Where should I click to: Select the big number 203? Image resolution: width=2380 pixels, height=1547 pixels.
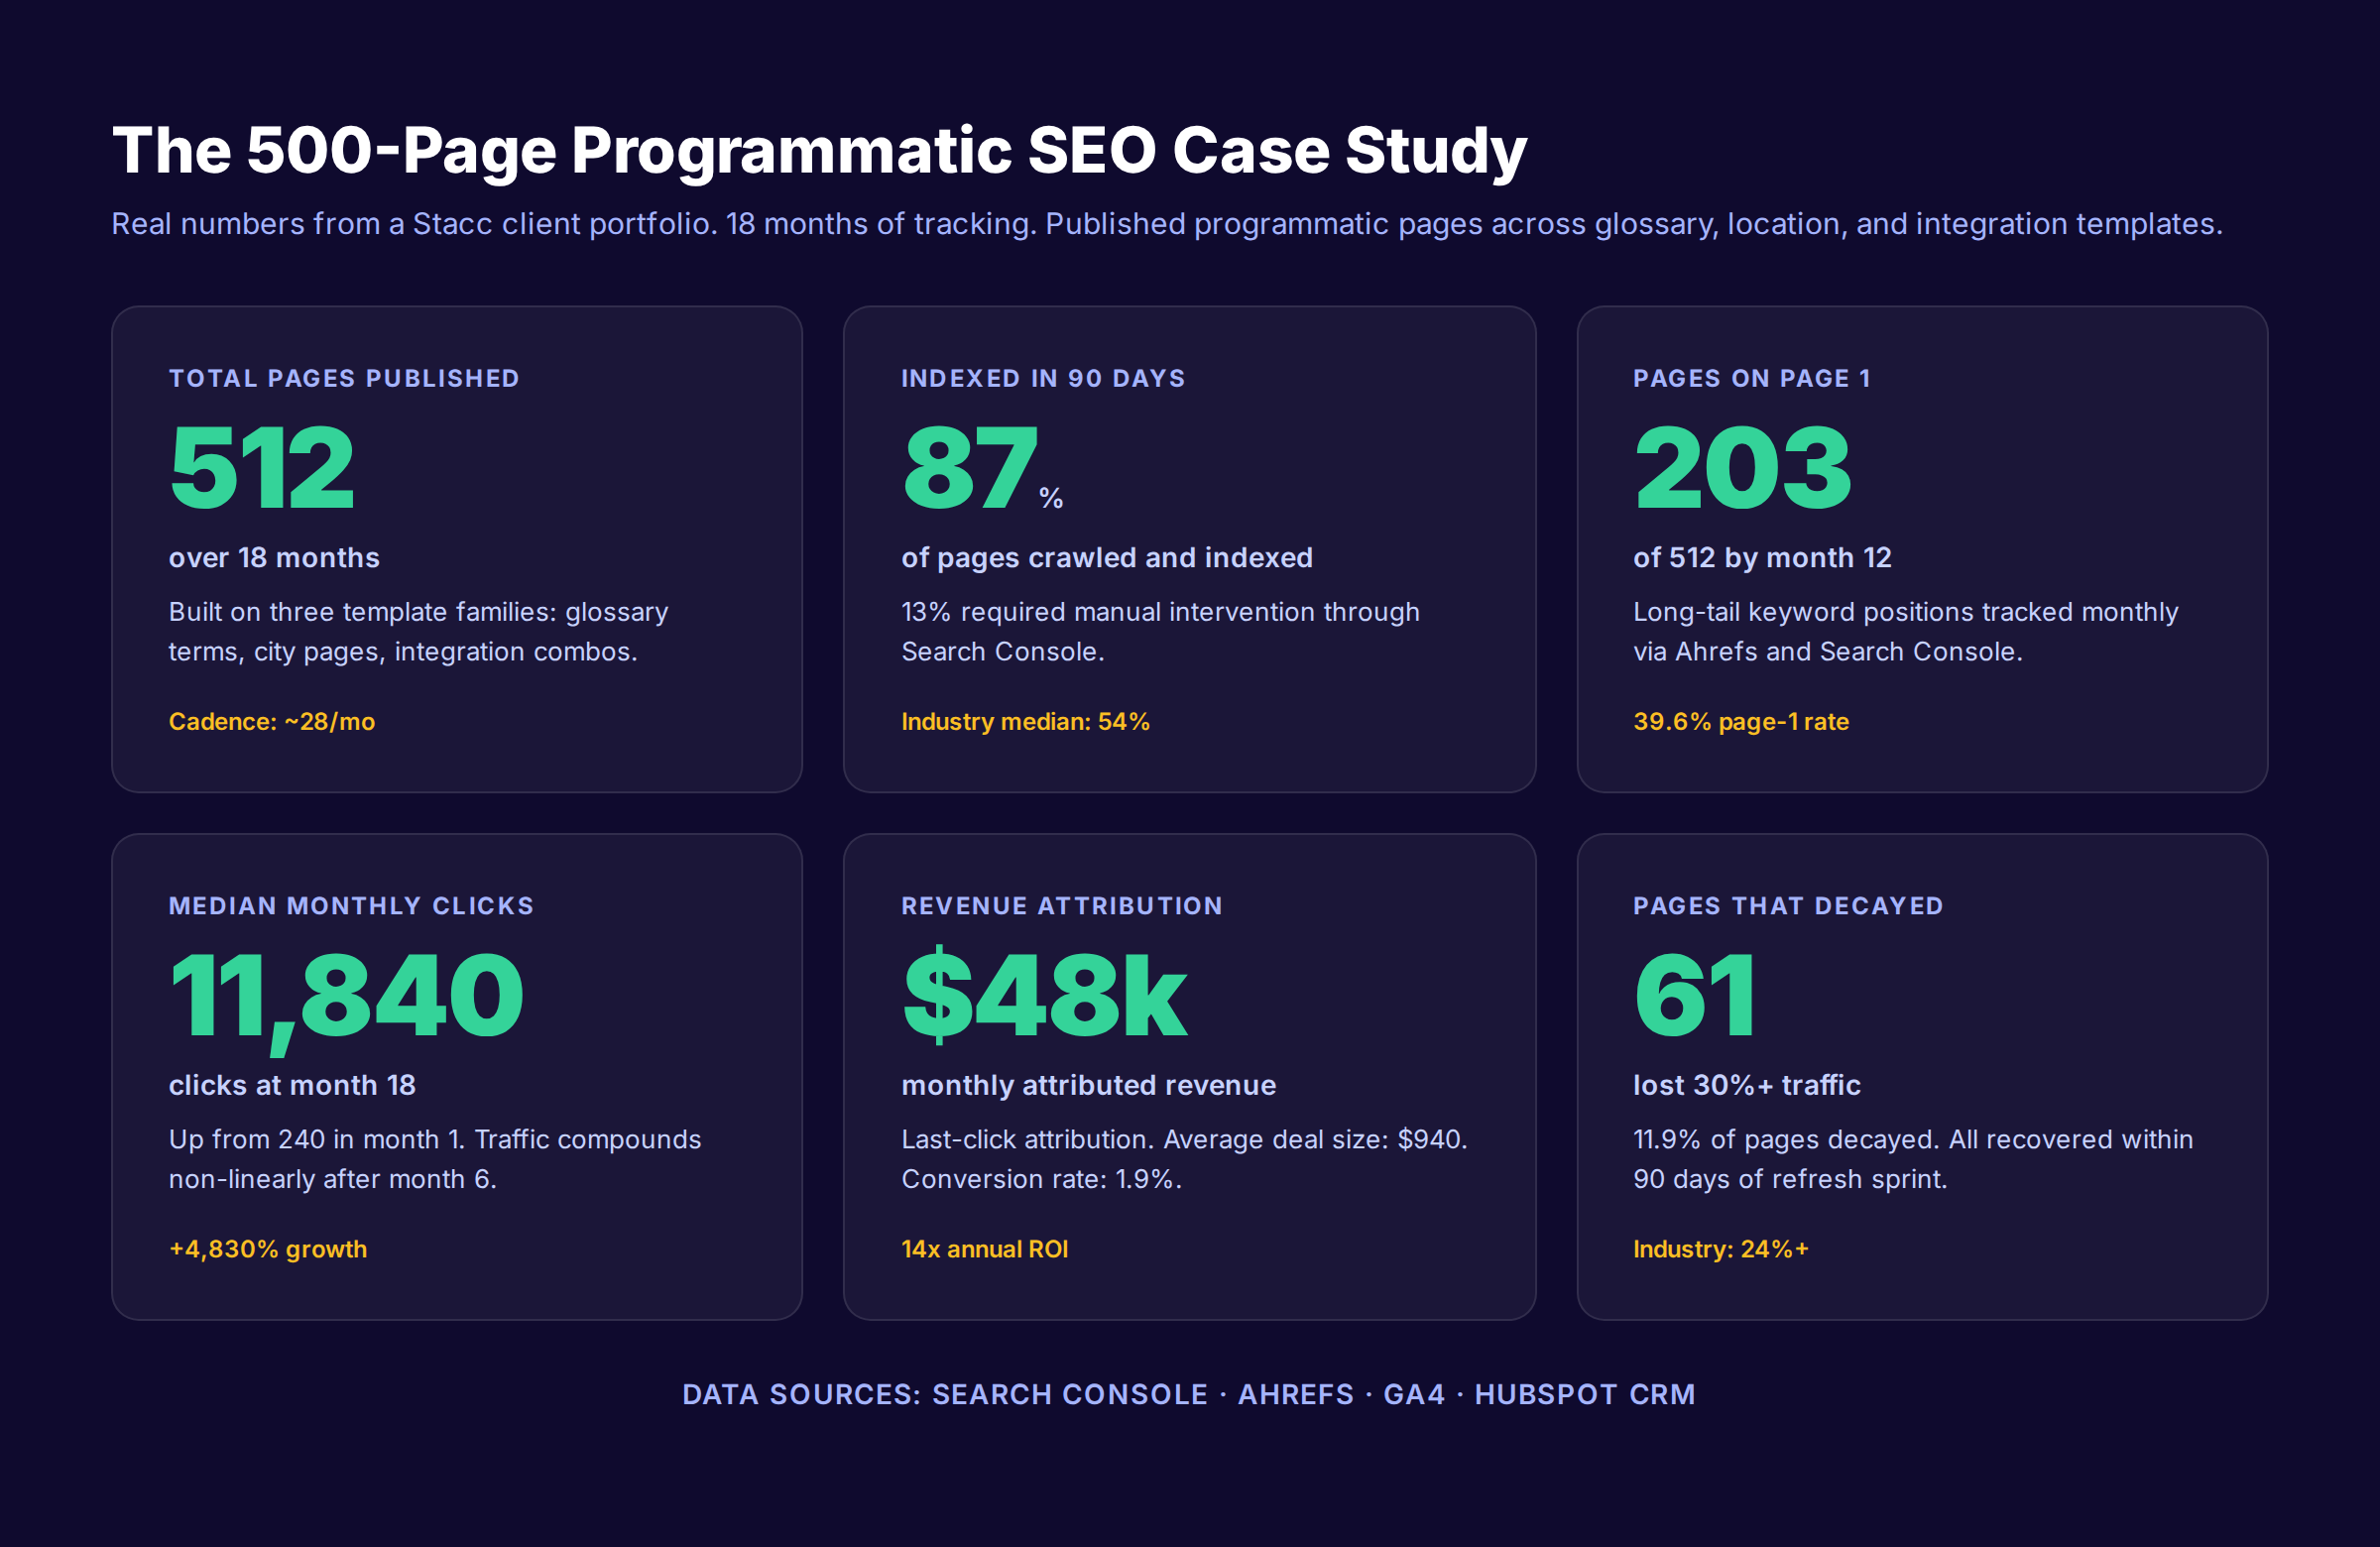[1743, 467]
